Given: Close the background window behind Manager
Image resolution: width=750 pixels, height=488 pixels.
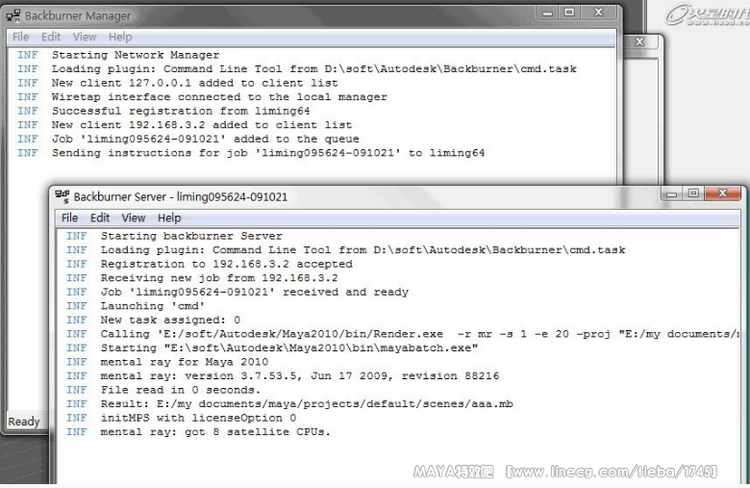Looking at the screenshot, I should pos(640,42).
